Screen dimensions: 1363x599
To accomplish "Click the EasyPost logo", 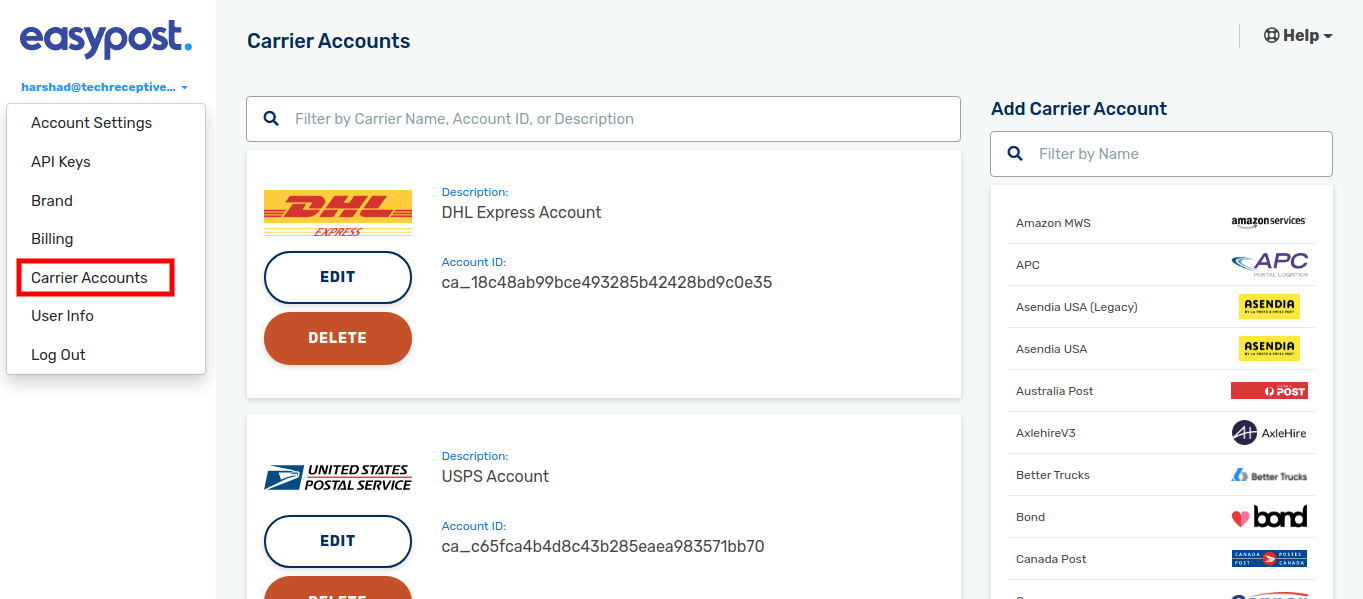I will (x=105, y=40).
